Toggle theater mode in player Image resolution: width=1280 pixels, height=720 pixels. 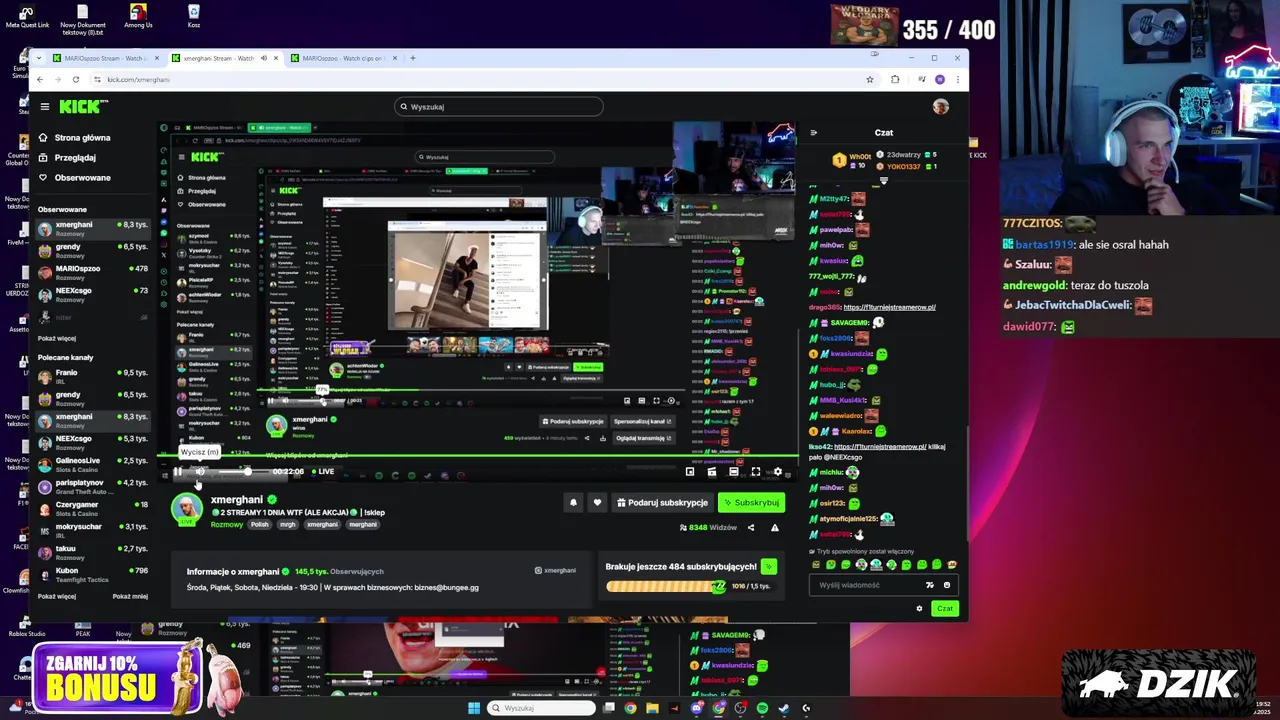734,472
